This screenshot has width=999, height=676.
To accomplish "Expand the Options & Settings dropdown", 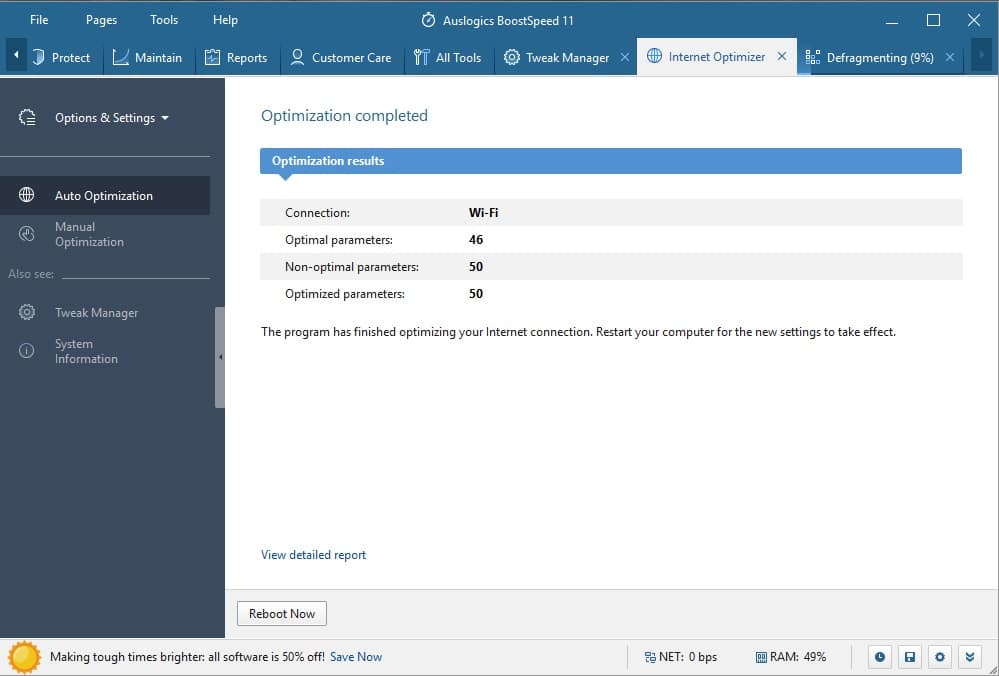I will (112, 118).
